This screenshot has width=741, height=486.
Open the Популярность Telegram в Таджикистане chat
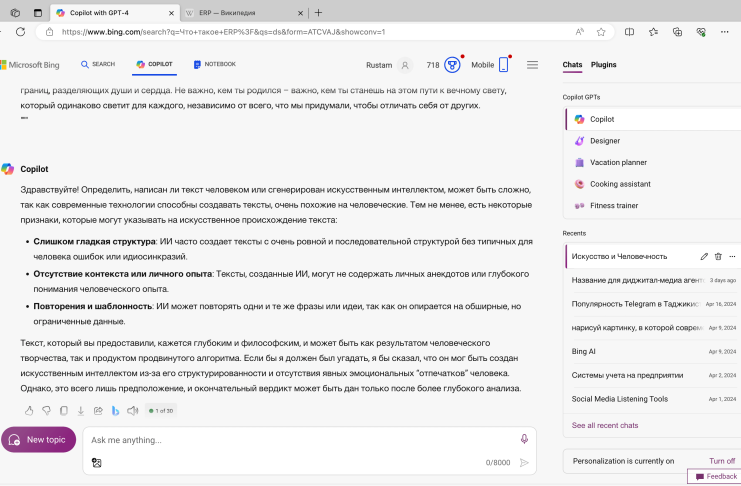click(653, 304)
